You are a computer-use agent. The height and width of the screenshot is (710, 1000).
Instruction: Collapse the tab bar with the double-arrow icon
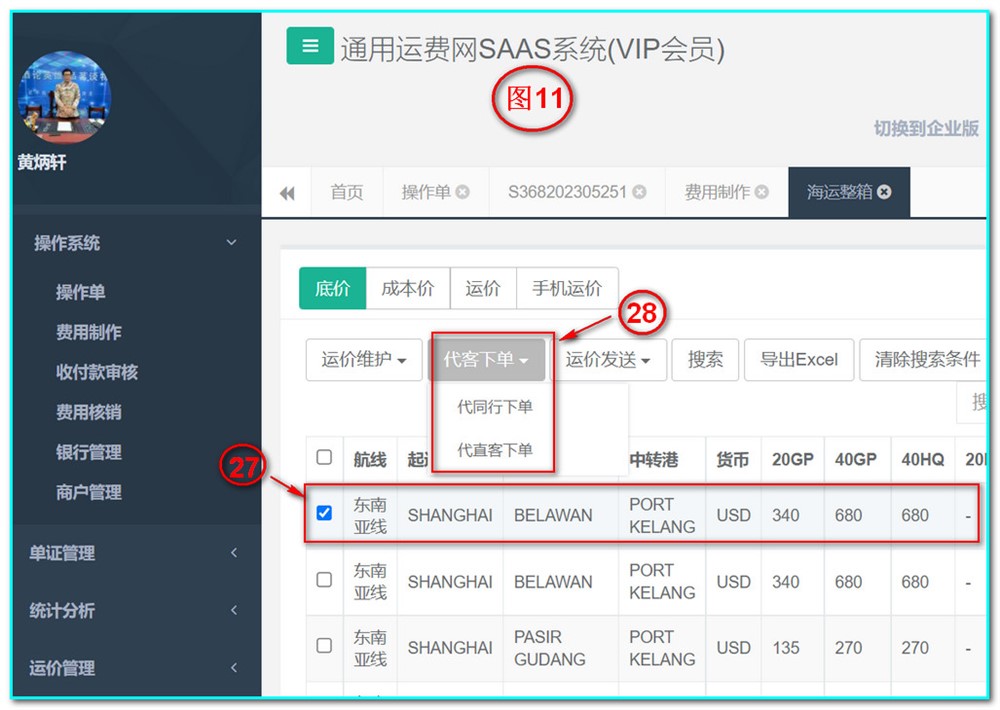[287, 191]
